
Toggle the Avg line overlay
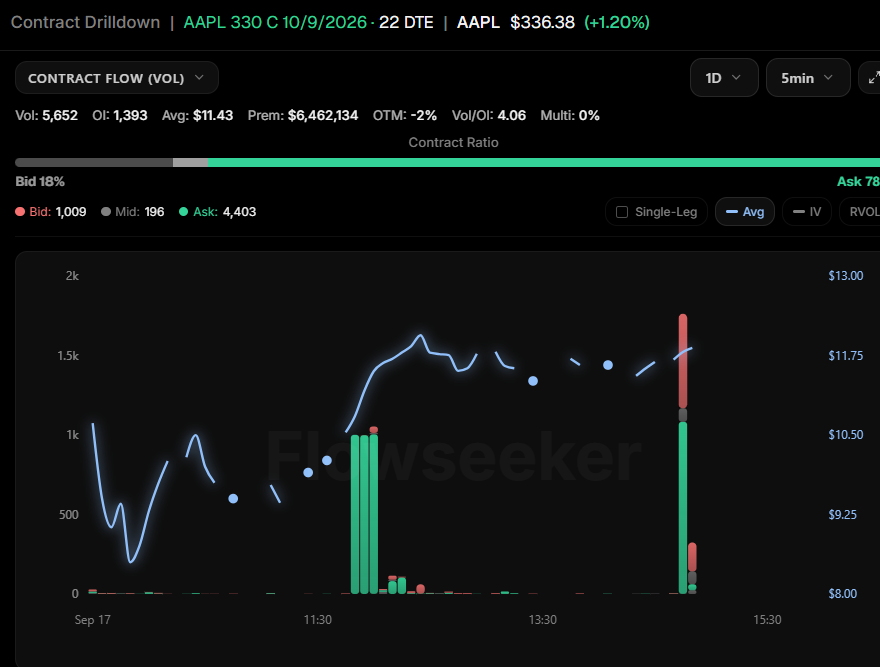pyautogui.click(x=745, y=212)
